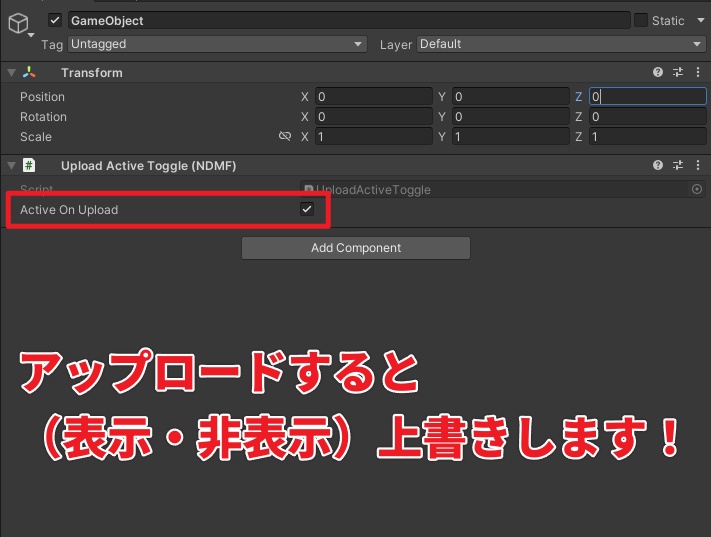Open Upload Active Toggle presets icon
Image resolution: width=711 pixels, height=537 pixels.
678,165
